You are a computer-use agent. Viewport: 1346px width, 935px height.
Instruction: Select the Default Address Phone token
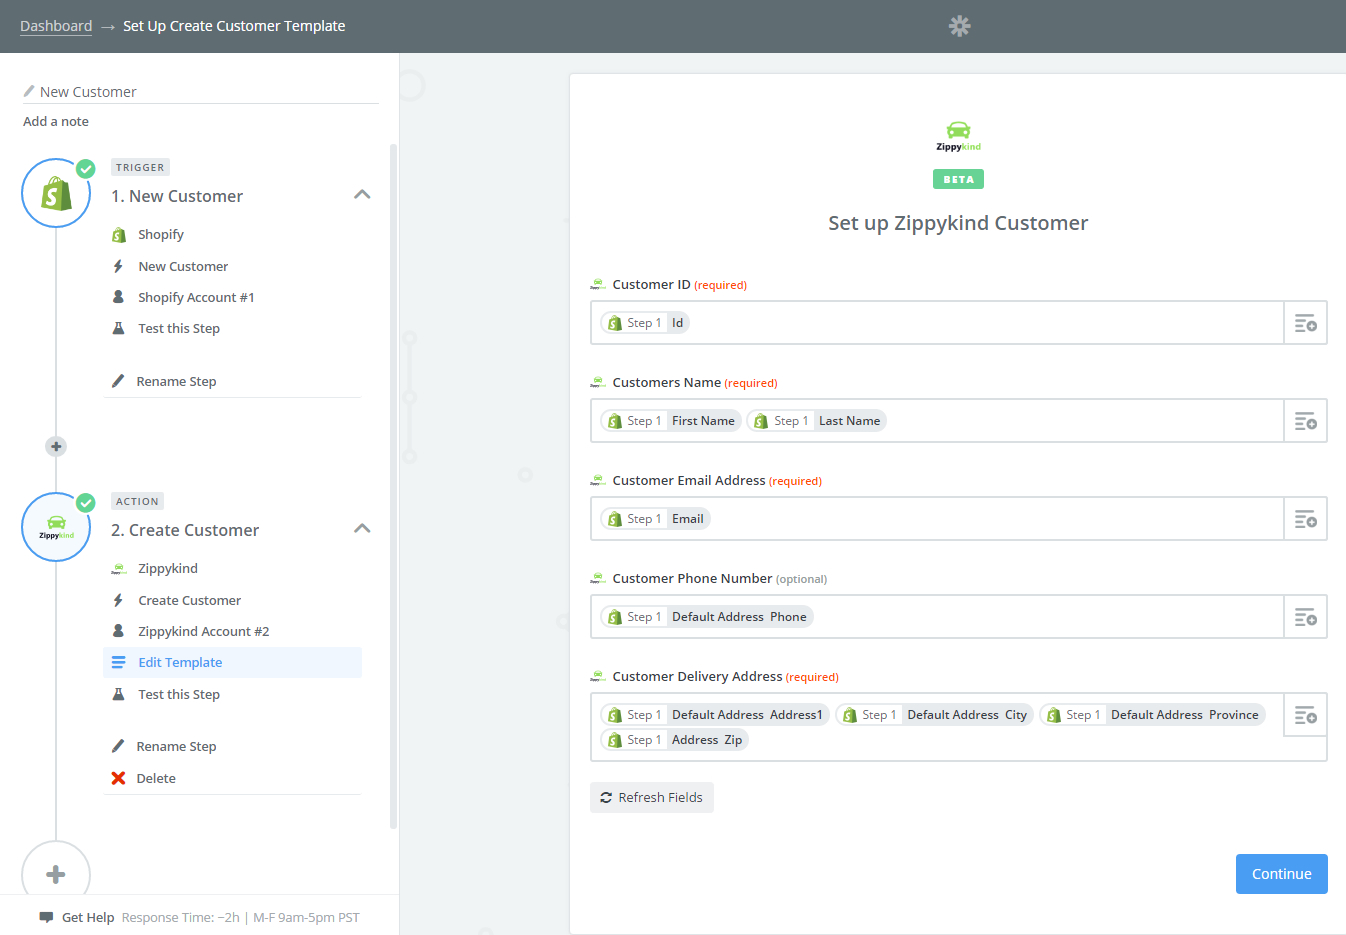(x=707, y=617)
